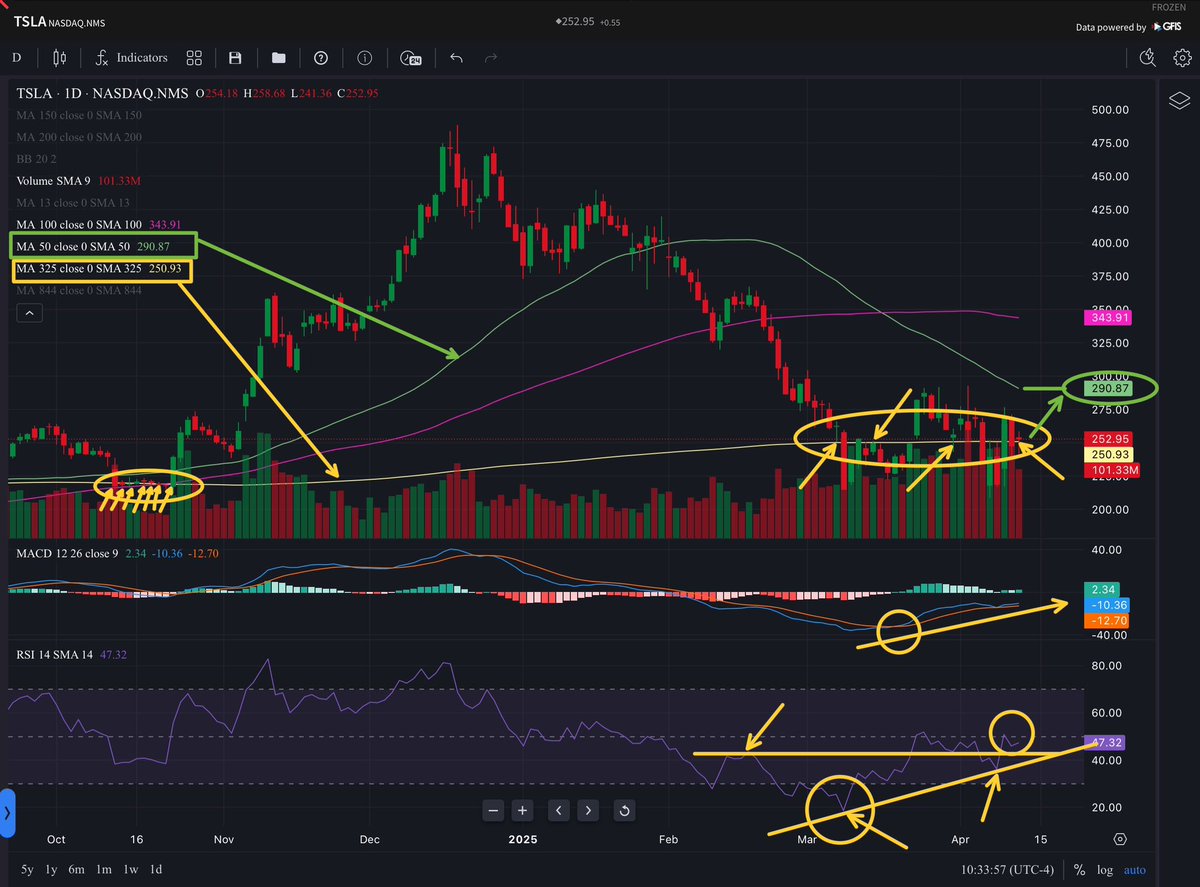This screenshot has width=1200, height=887.
Task: Toggle hidden MA 150 indicator legend
Action: pos(79,115)
